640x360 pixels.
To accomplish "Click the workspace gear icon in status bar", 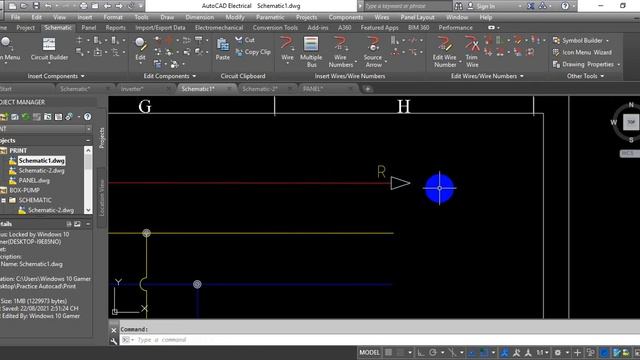I will [558, 353].
